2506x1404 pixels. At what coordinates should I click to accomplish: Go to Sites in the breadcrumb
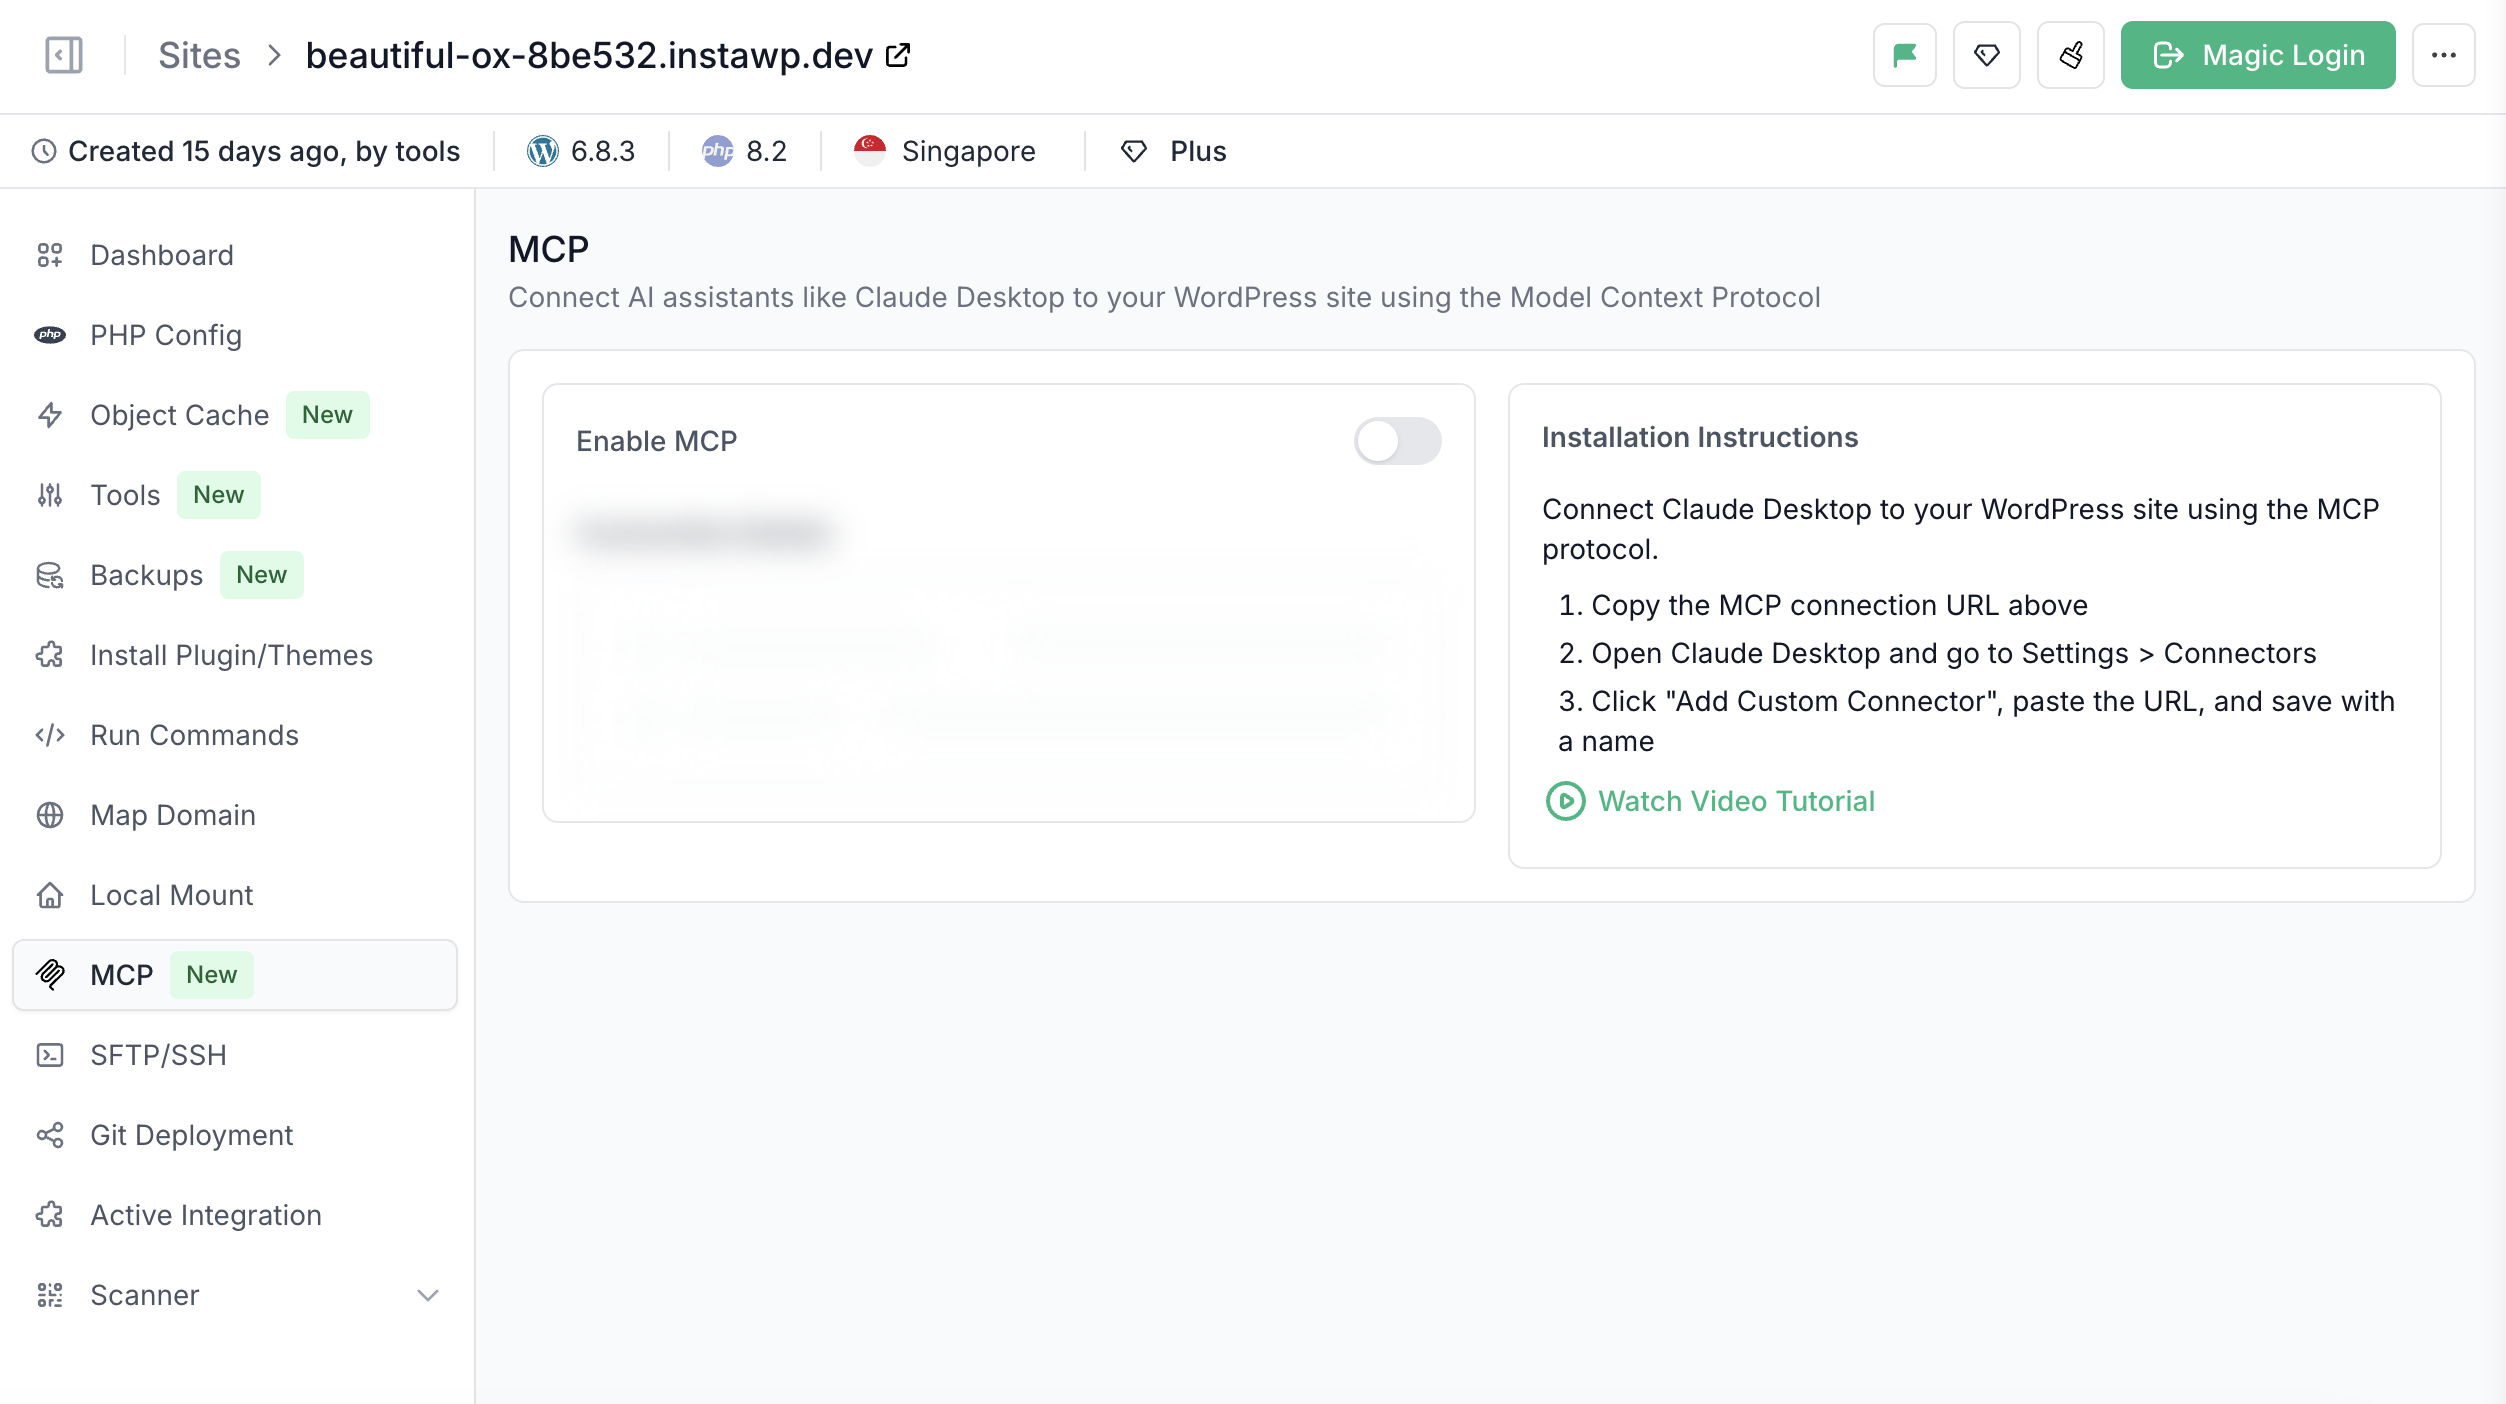(199, 55)
